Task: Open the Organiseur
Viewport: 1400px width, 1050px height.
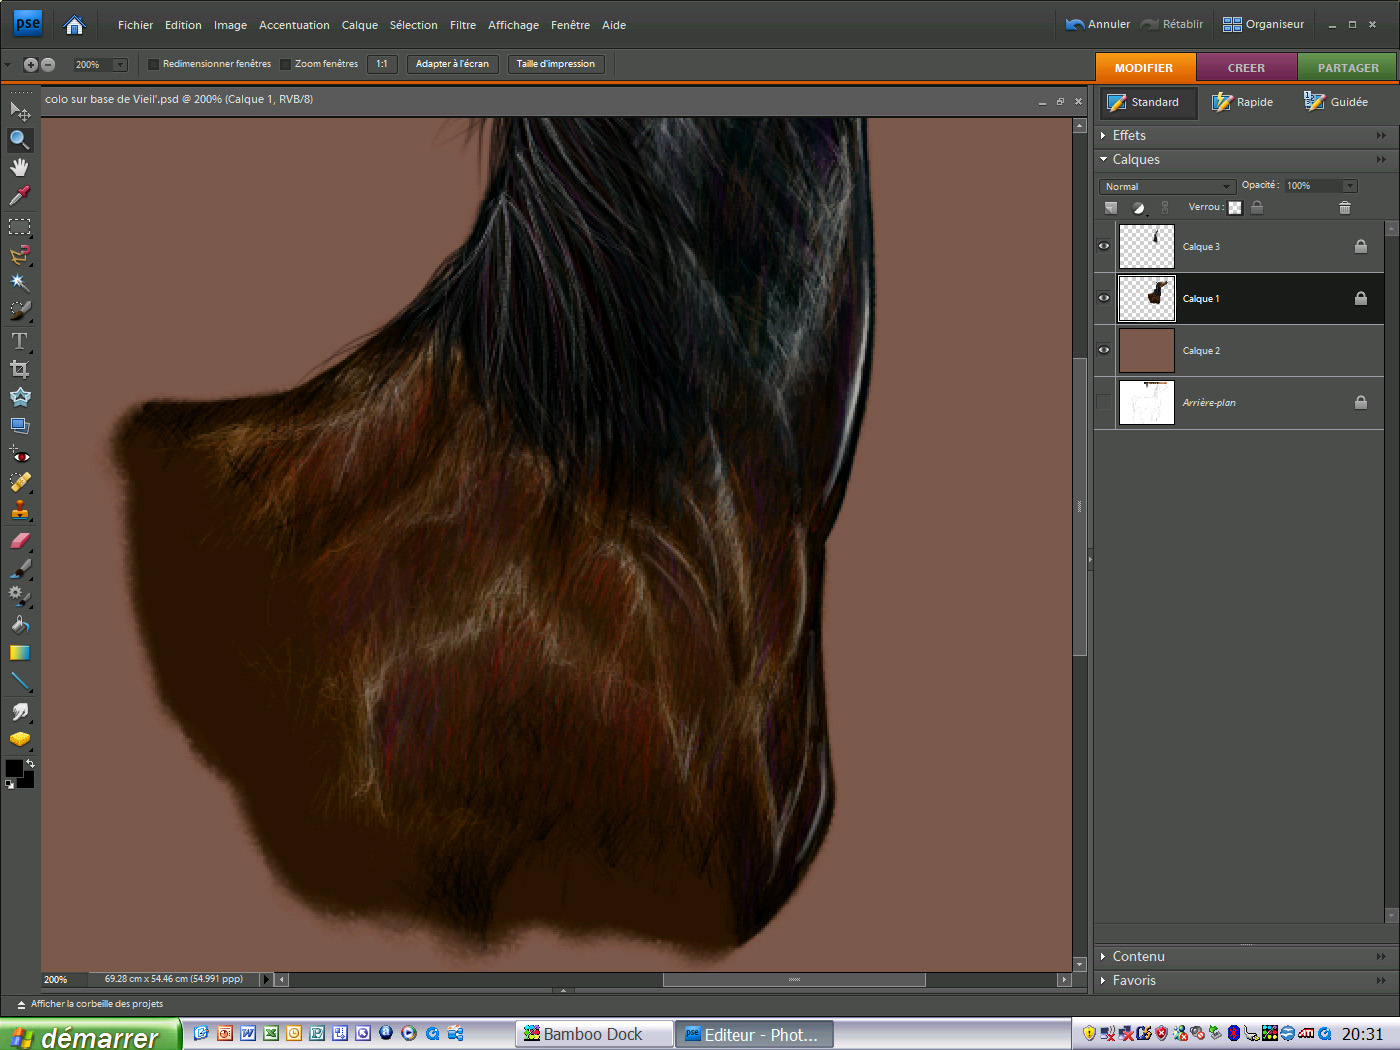Action: (x=1263, y=24)
